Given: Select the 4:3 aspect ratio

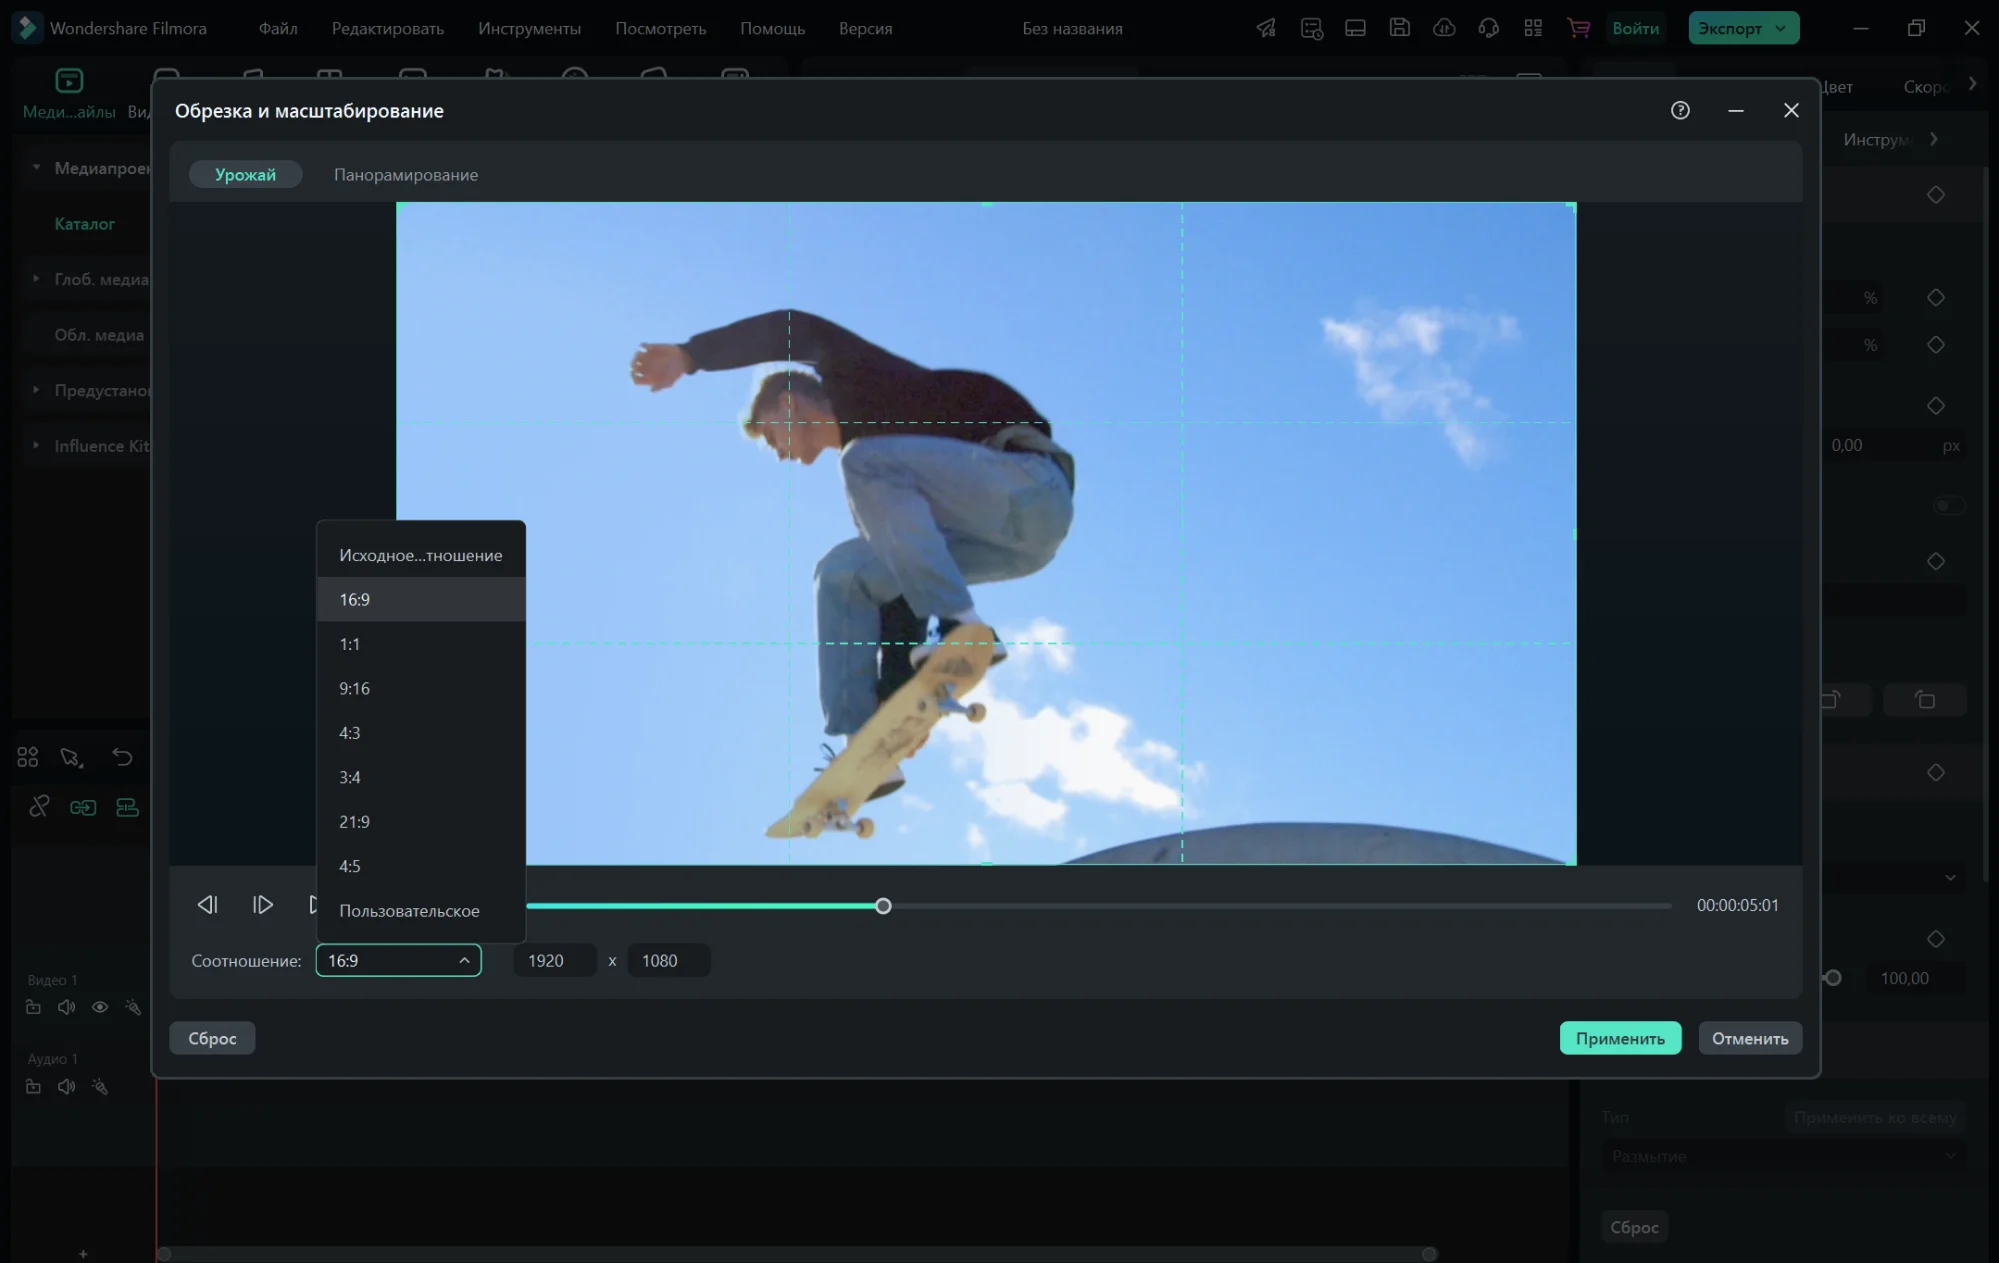Looking at the screenshot, I should coord(421,733).
